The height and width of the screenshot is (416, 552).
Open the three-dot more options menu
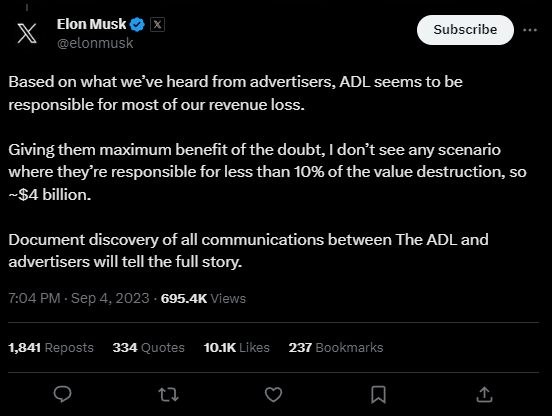point(530,30)
